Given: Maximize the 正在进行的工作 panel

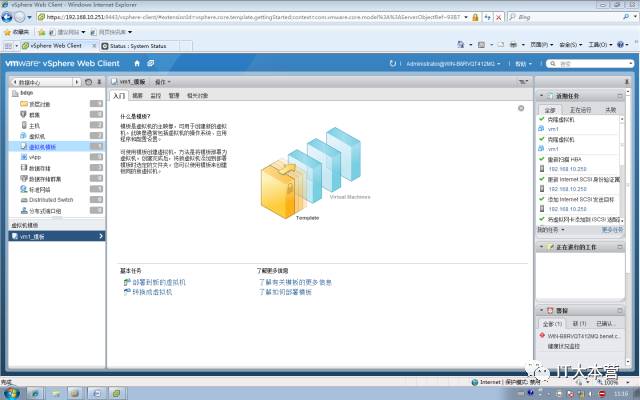Looking at the screenshot, I should [x=620, y=247].
